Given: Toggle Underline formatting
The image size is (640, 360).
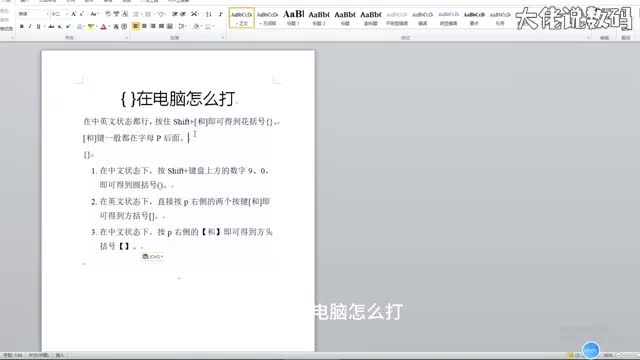Looking at the screenshot, I should [x=38, y=27].
